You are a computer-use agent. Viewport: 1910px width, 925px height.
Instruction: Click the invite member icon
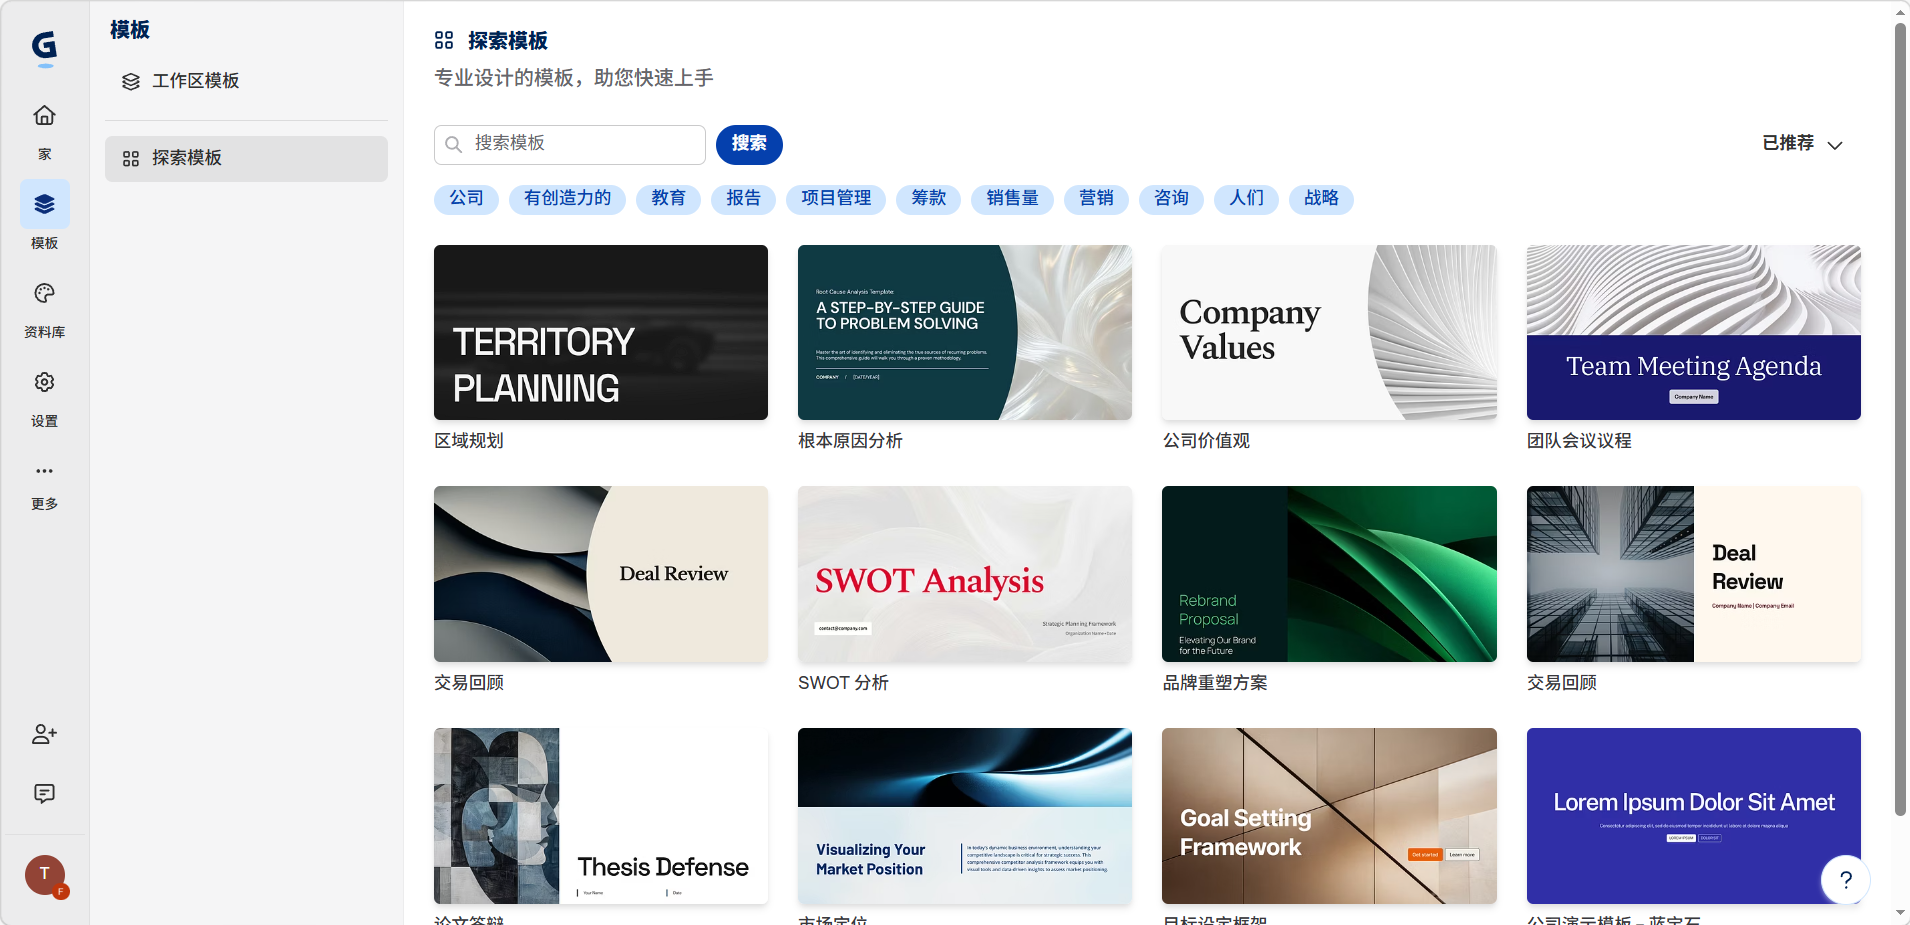tap(44, 735)
